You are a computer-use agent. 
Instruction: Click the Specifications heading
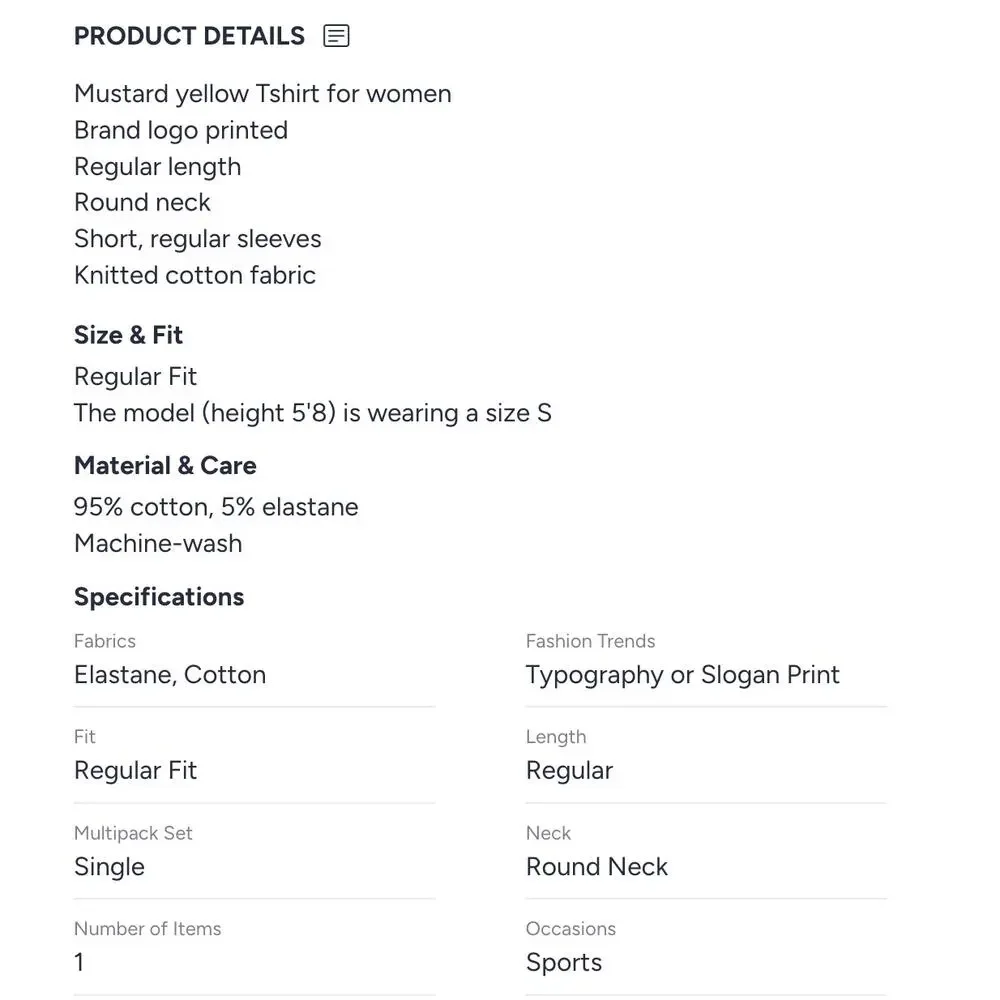pos(159,597)
